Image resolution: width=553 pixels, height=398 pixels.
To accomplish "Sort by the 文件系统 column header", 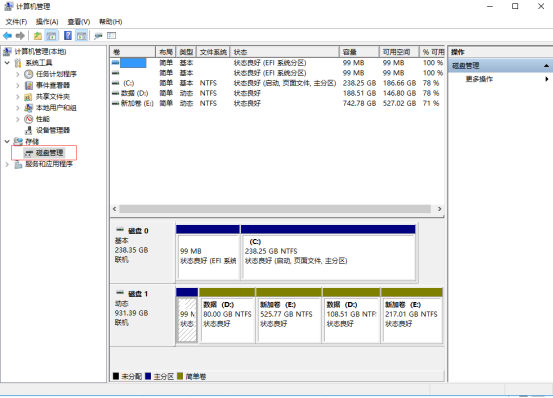I will point(213,52).
